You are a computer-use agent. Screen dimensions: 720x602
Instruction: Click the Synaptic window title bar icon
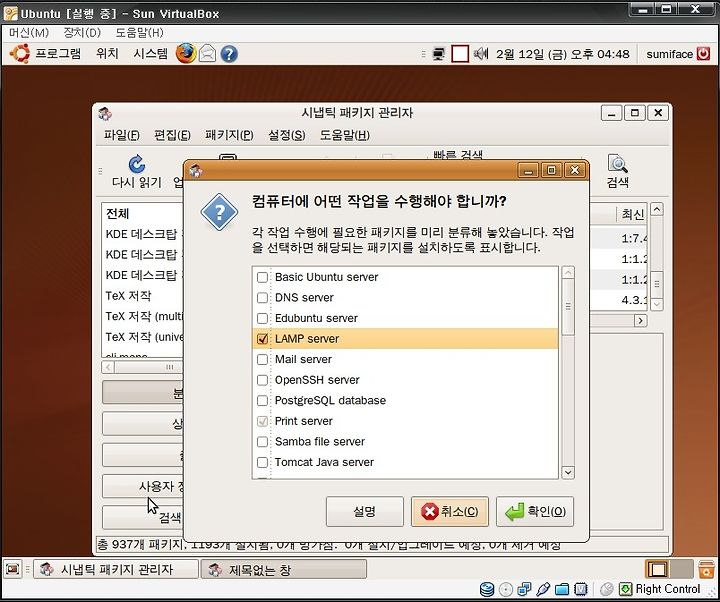coord(105,113)
